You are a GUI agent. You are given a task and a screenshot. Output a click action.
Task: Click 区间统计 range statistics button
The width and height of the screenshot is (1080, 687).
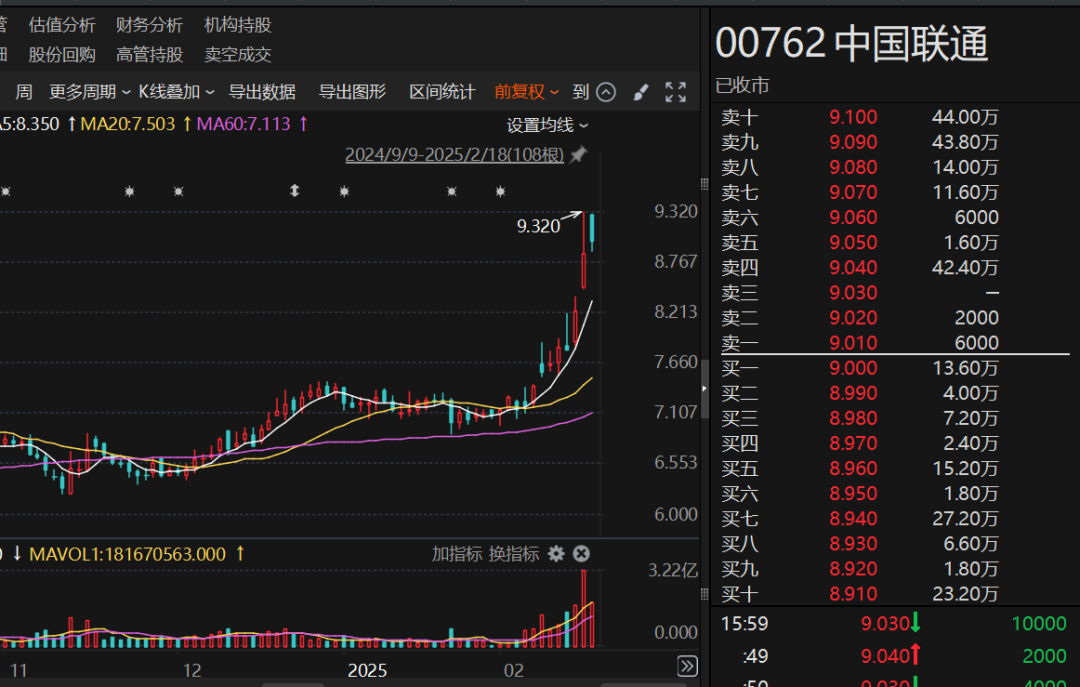pos(442,92)
